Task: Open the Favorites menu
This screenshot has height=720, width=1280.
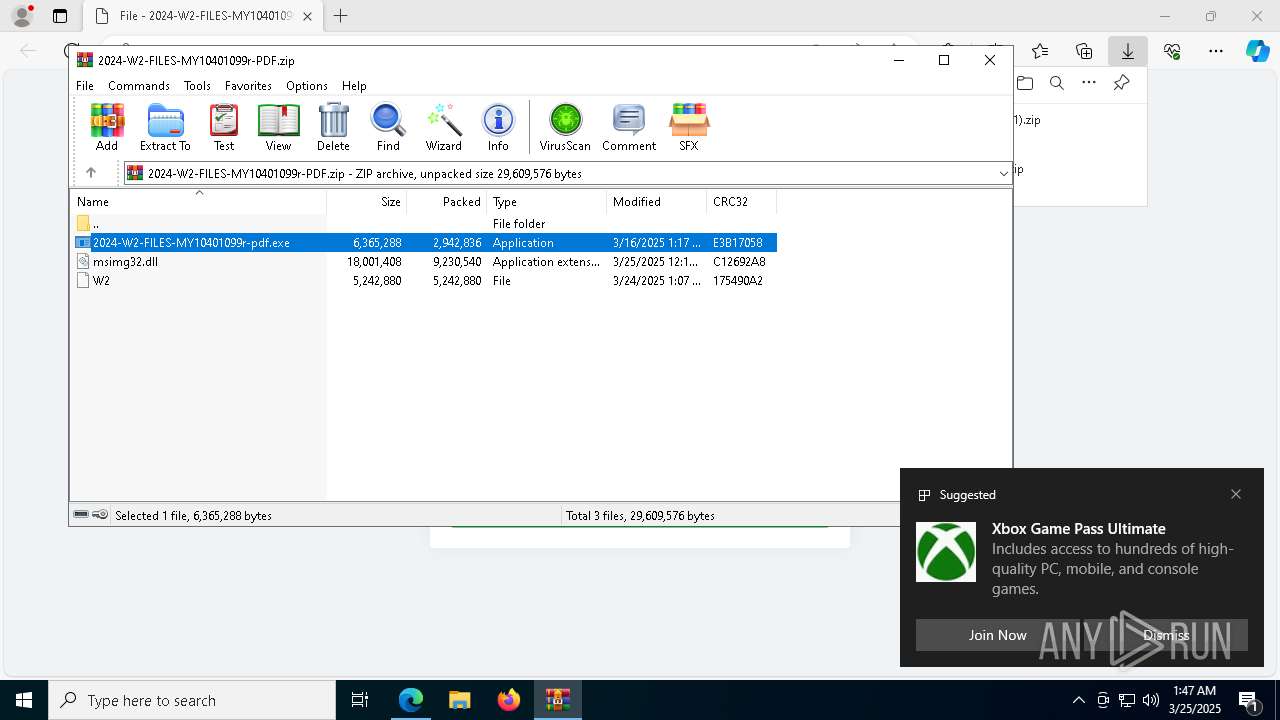Action: pos(248,86)
